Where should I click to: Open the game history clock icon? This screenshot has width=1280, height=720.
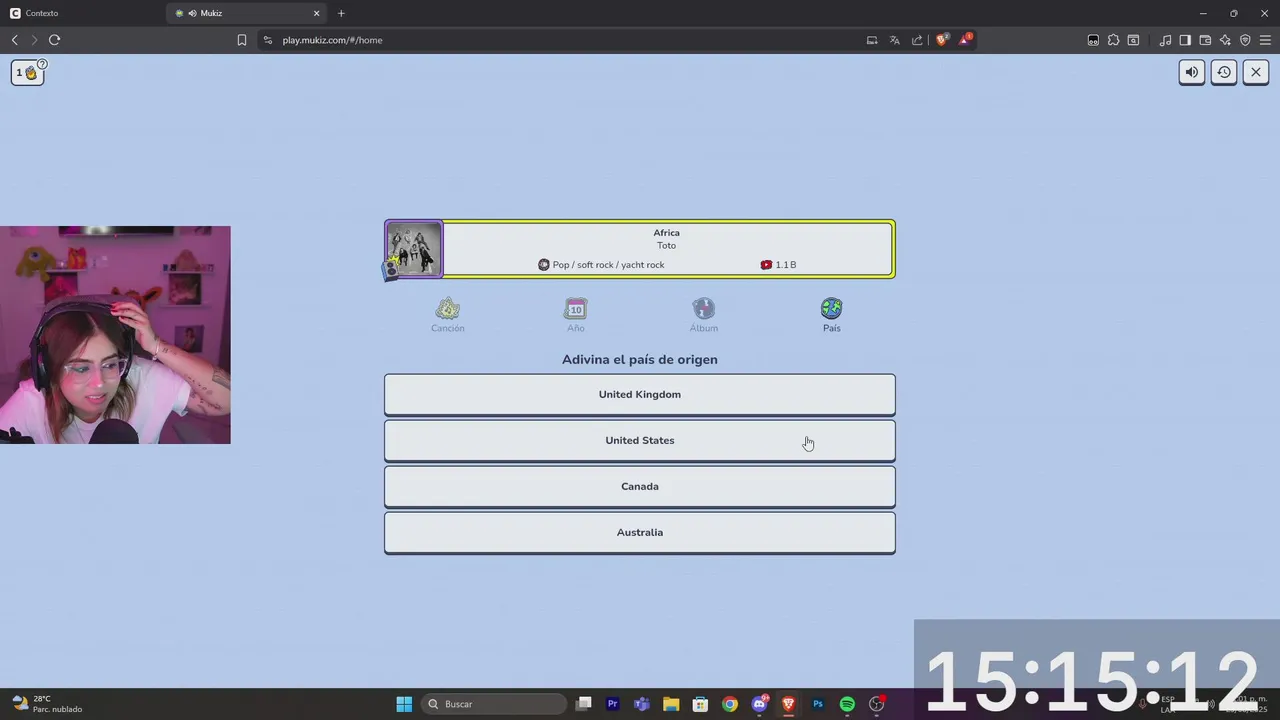(x=1224, y=72)
